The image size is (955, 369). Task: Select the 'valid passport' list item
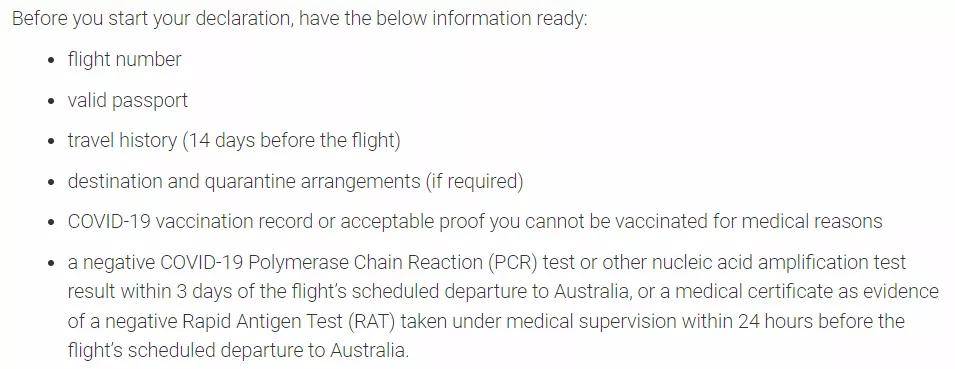128,100
